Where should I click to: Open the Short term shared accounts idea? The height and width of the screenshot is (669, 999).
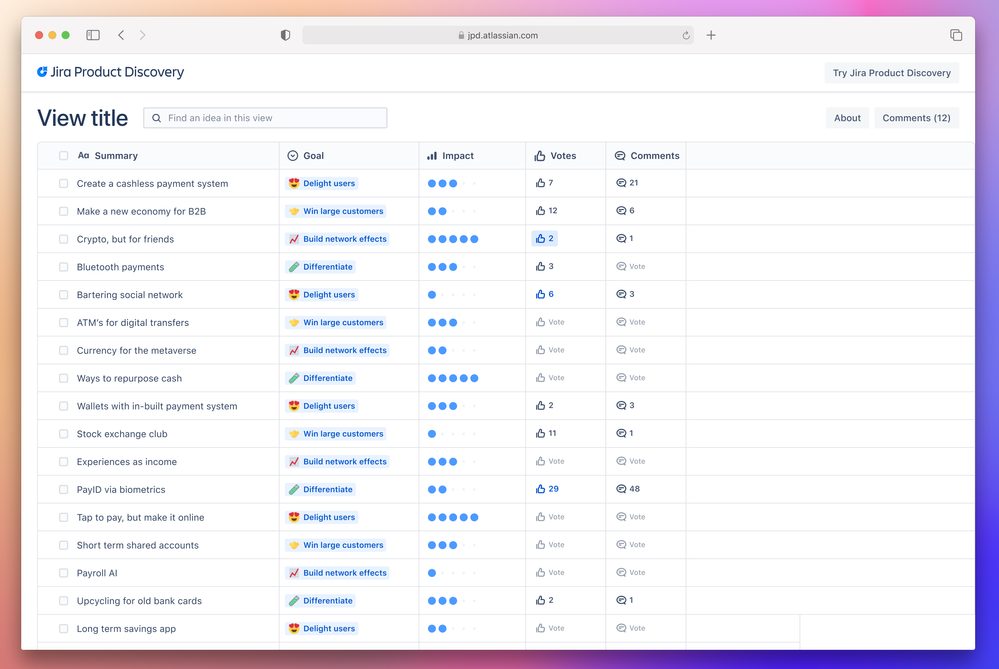tap(138, 545)
